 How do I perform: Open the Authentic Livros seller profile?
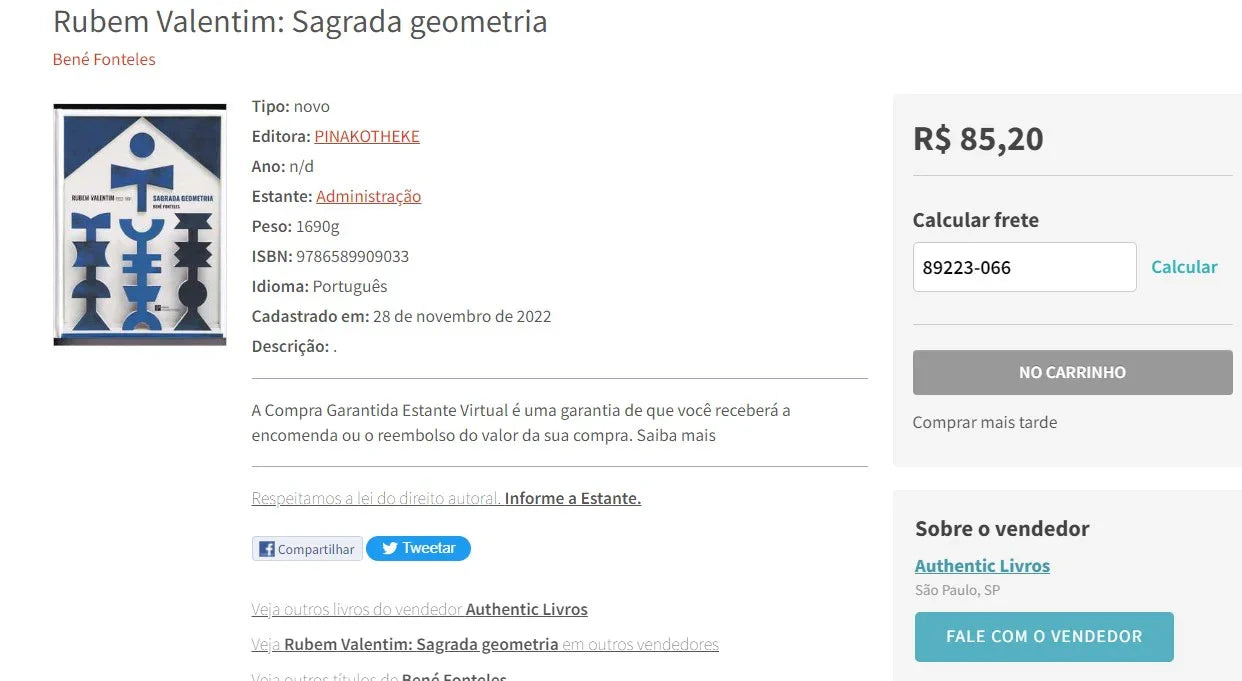coord(982,565)
